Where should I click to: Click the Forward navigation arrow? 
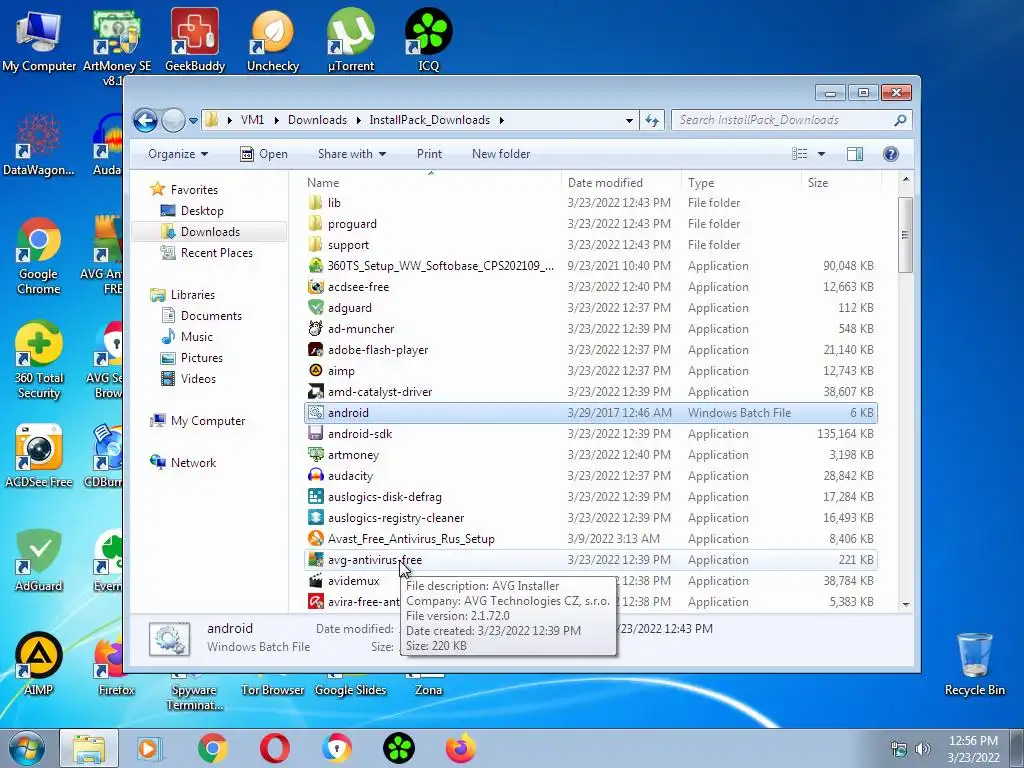click(x=173, y=120)
